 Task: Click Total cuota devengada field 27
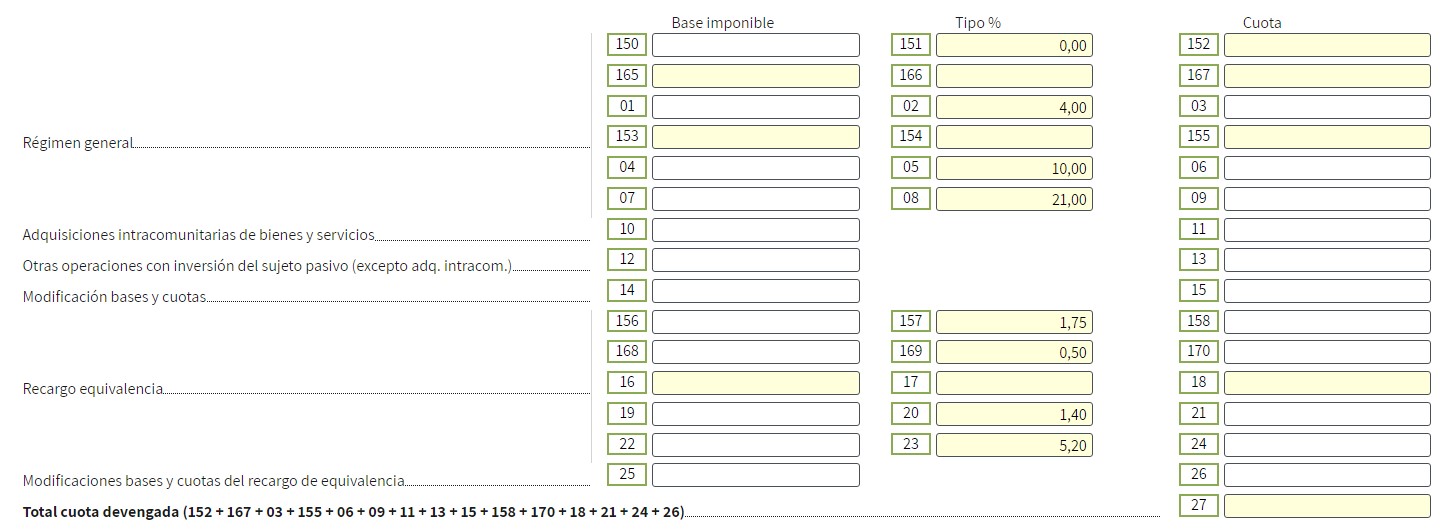coord(1327,506)
